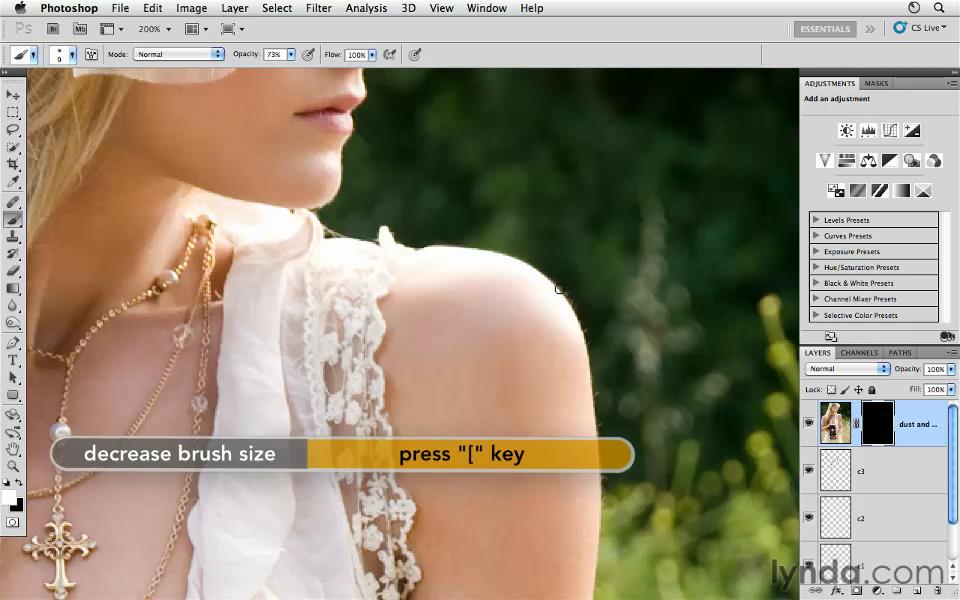Add a Vibrance adjustment
Image resolution: width=960 pixels, height=600 pixels.
[x=825, y=160]
